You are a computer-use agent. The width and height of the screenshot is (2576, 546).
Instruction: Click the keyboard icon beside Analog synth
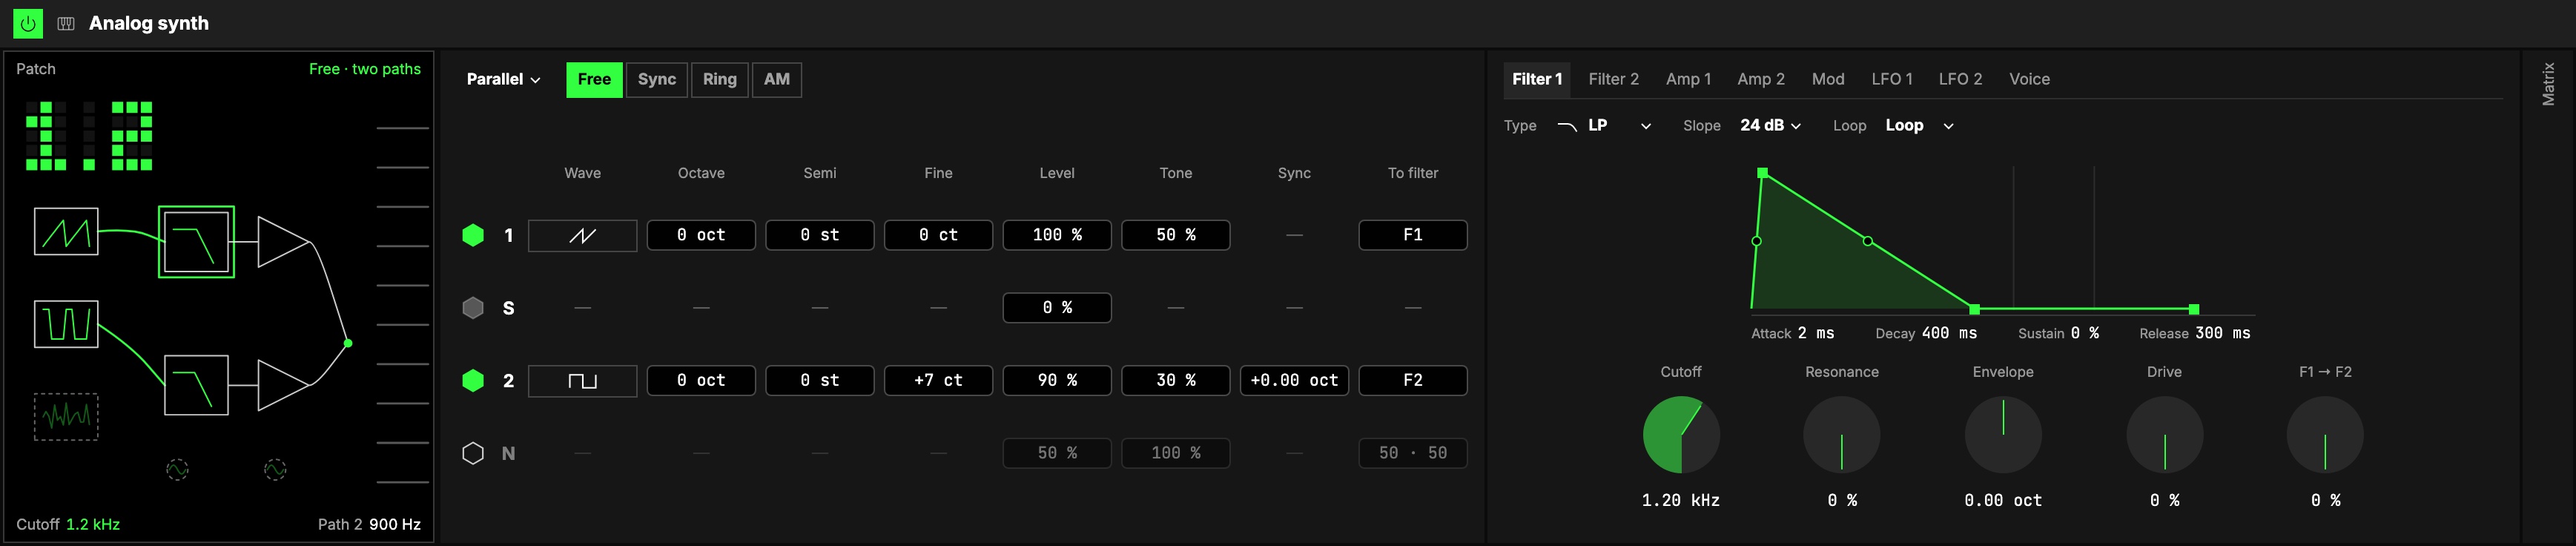(66, 23)
